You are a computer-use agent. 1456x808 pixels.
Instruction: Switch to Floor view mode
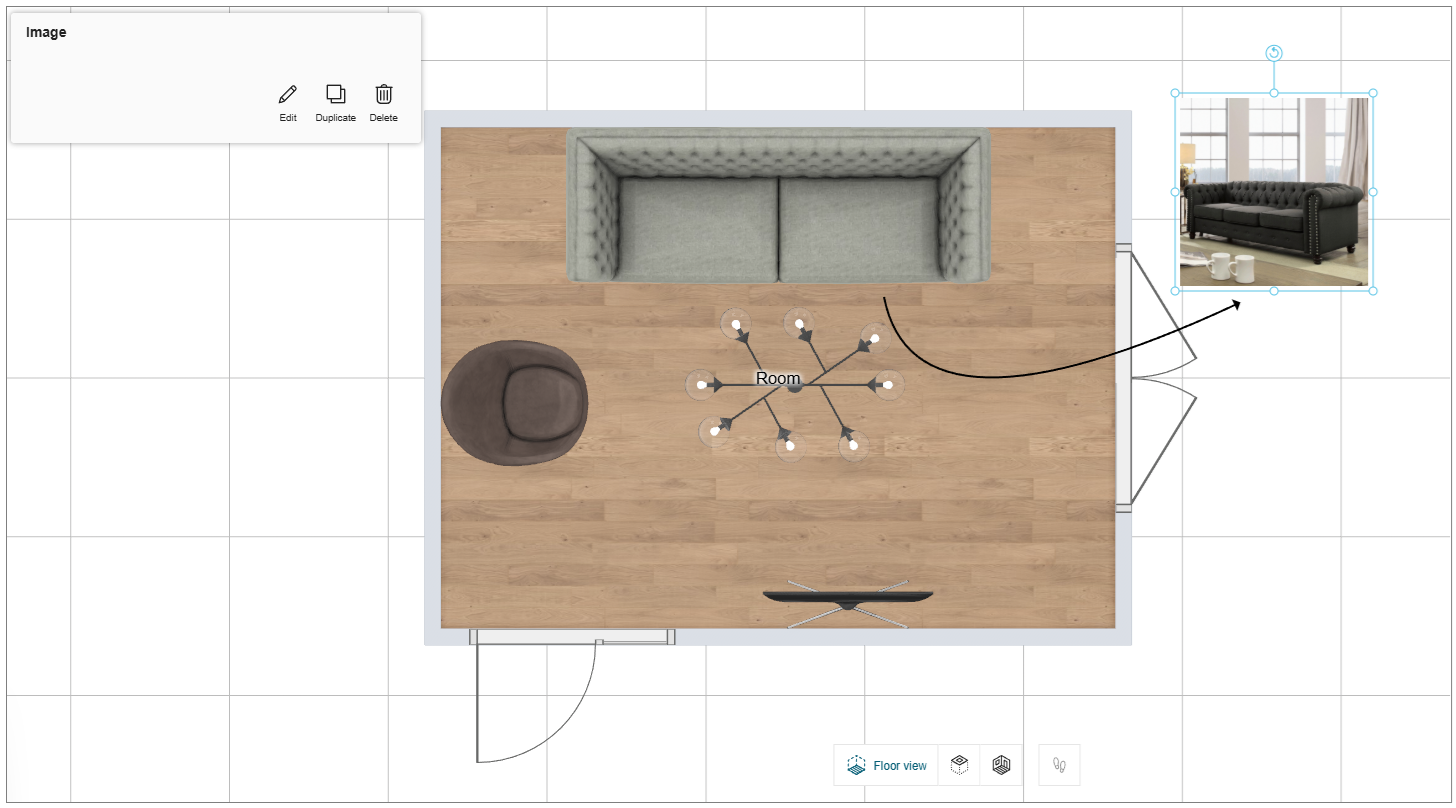[886, 765]
